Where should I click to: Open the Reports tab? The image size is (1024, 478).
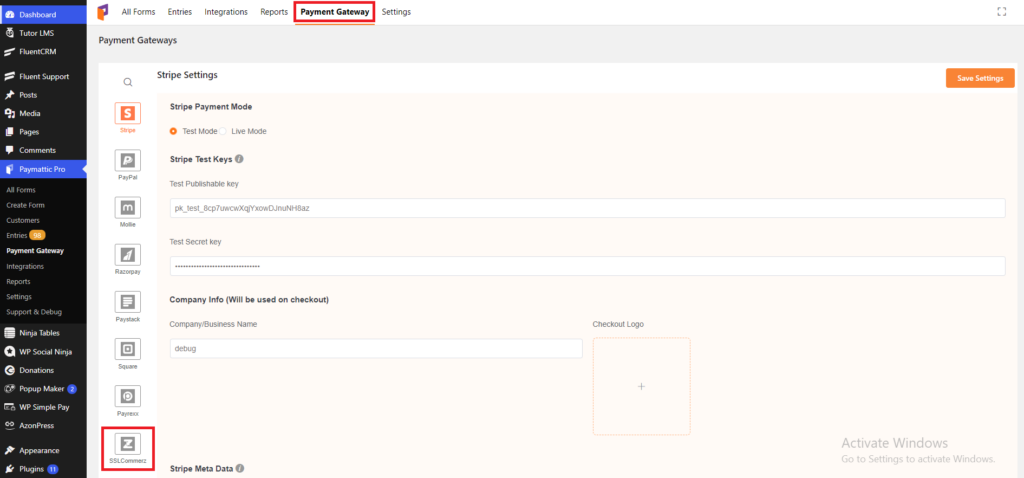coord(274,12)
